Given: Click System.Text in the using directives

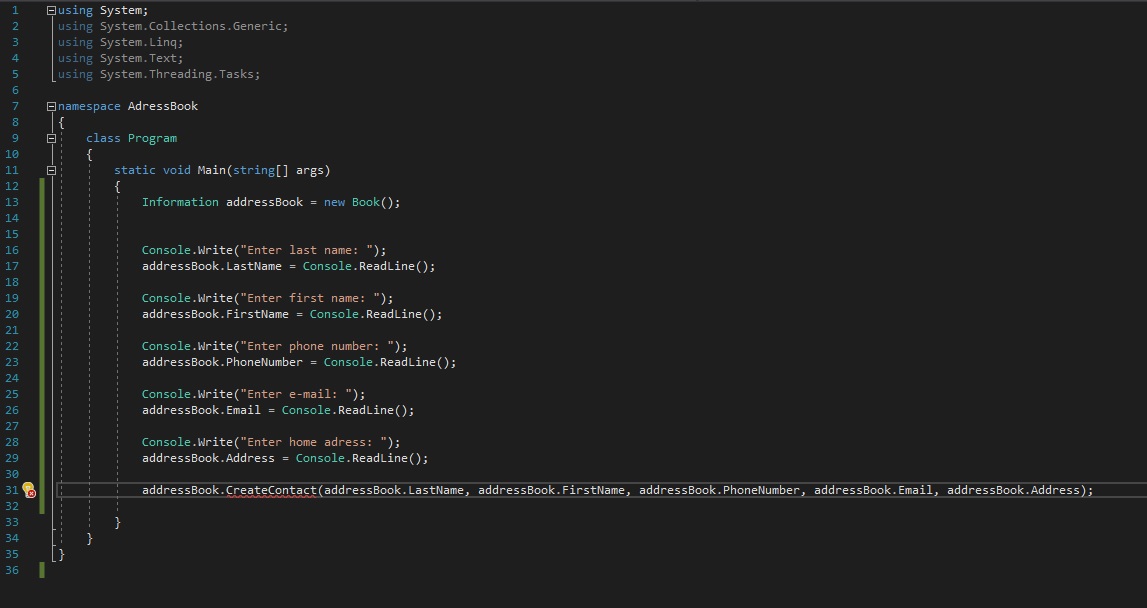Looking at the screenshot, I should tap(138, 59).
